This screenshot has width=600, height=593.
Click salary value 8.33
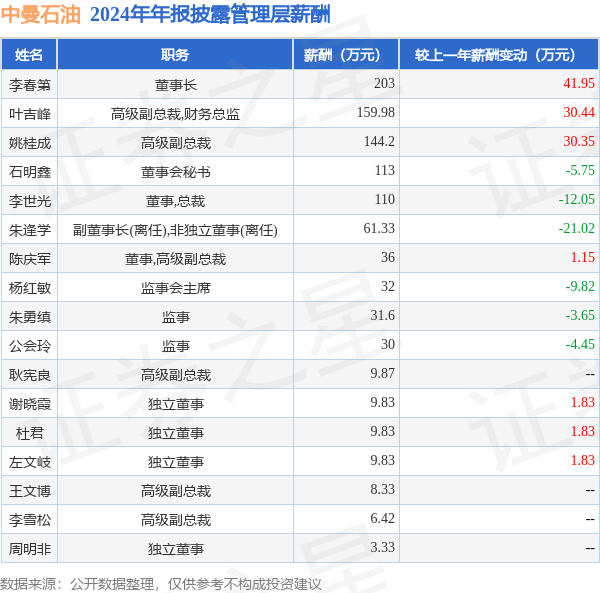point(383,489)
